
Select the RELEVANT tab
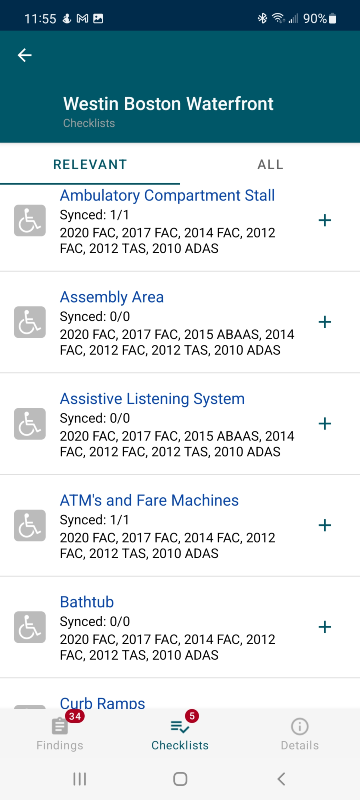pyautogui.click(x=90, y=164)
